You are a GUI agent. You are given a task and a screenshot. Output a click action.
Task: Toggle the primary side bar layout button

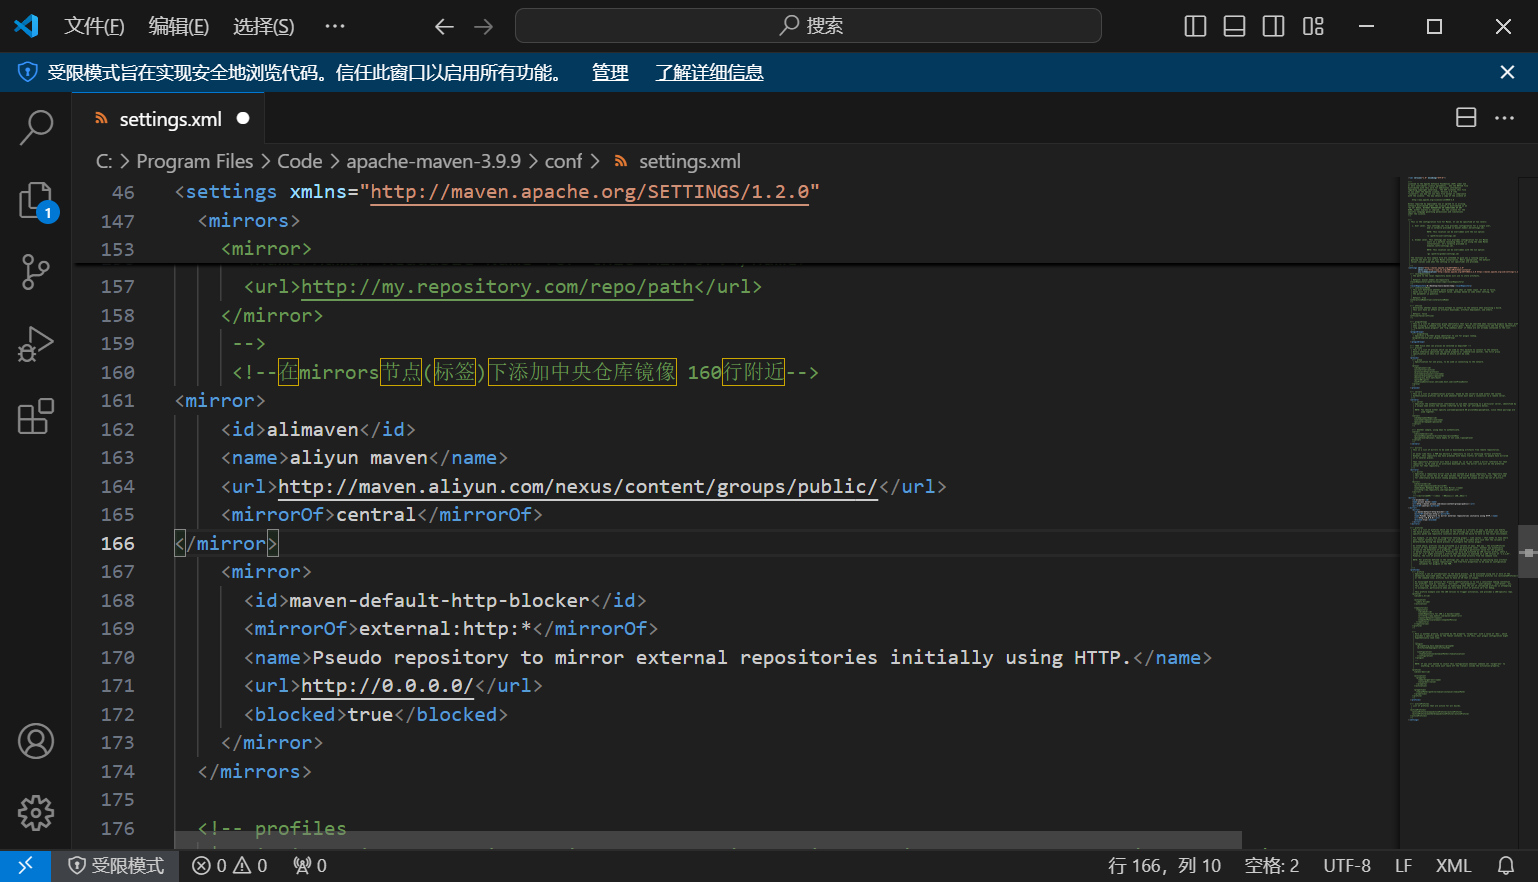tap(1195, 26)
